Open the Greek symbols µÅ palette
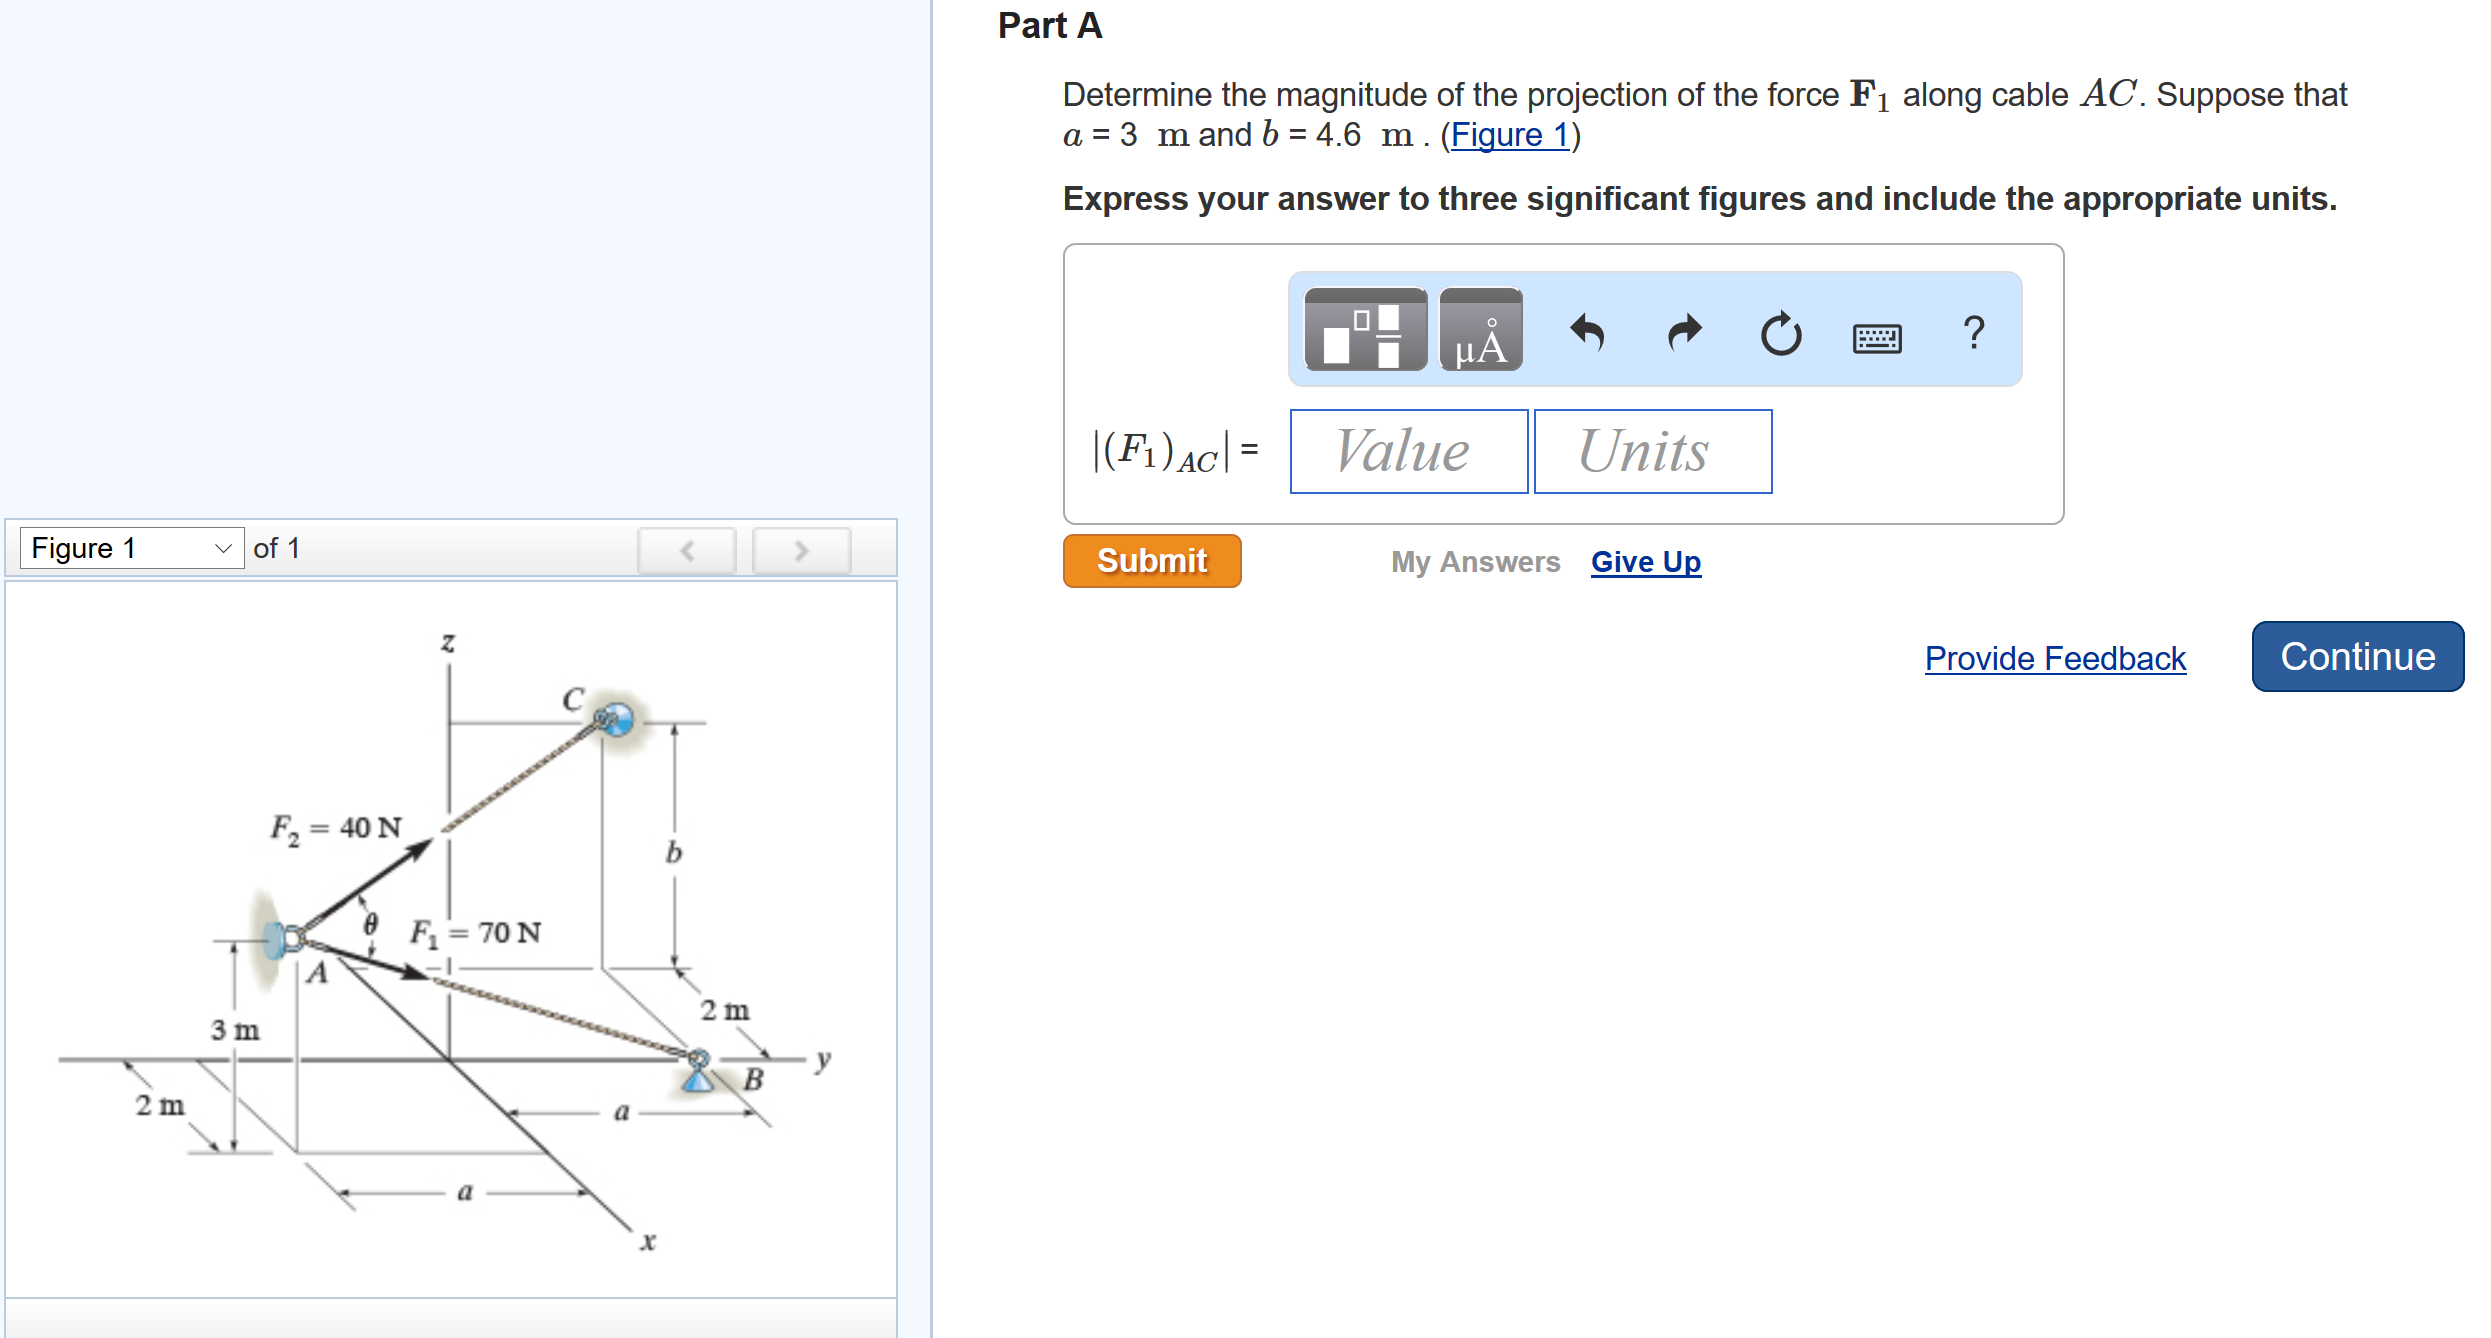 point(1480,331)
